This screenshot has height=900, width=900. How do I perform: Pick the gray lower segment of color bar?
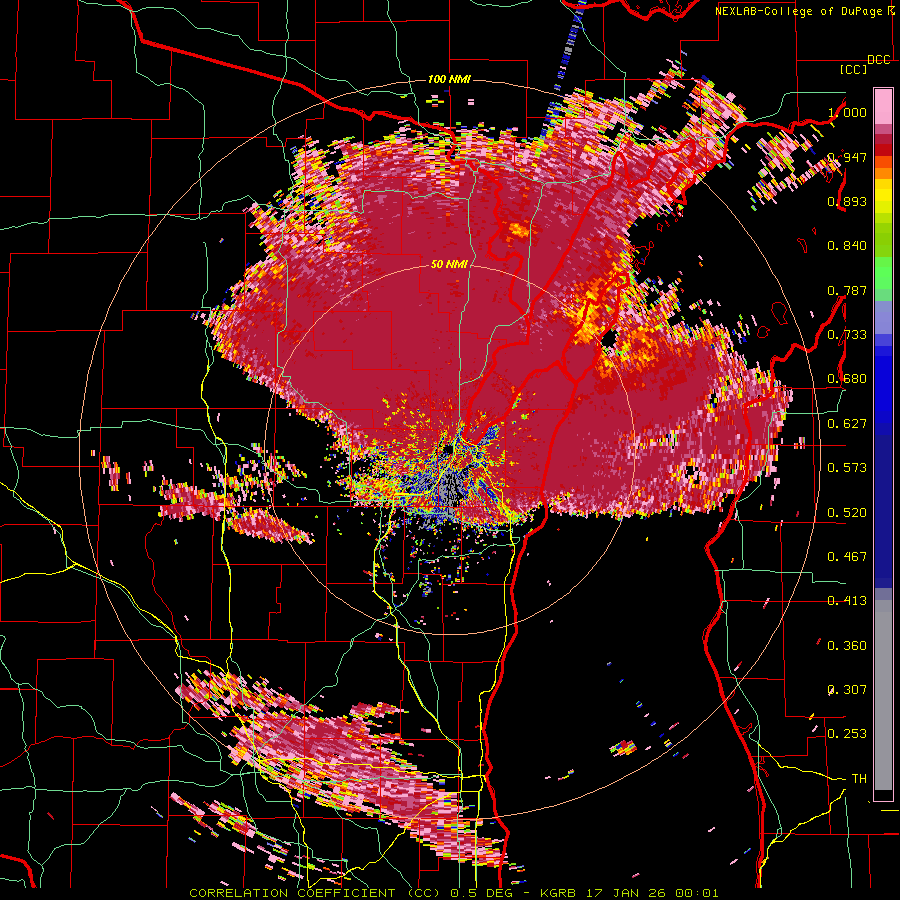[883, 697]
